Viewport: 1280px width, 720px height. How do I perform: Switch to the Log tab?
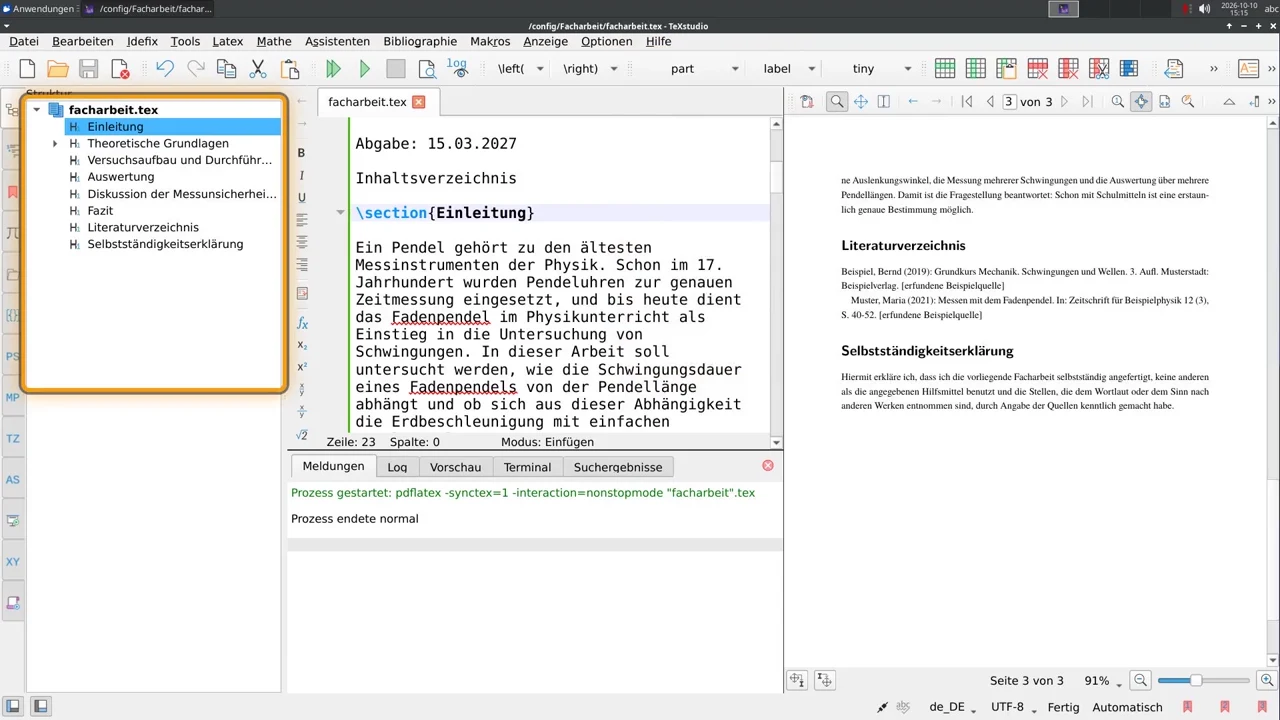[397, 467]
